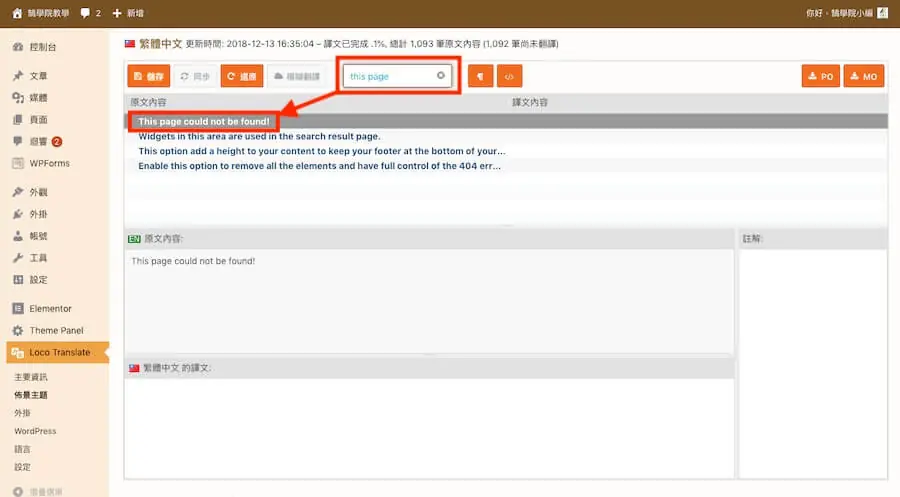Image resolution: width=900 pixels, height=497 pixels.
Task: Open the Theme Panel gear menu
Action: [57, 330]
